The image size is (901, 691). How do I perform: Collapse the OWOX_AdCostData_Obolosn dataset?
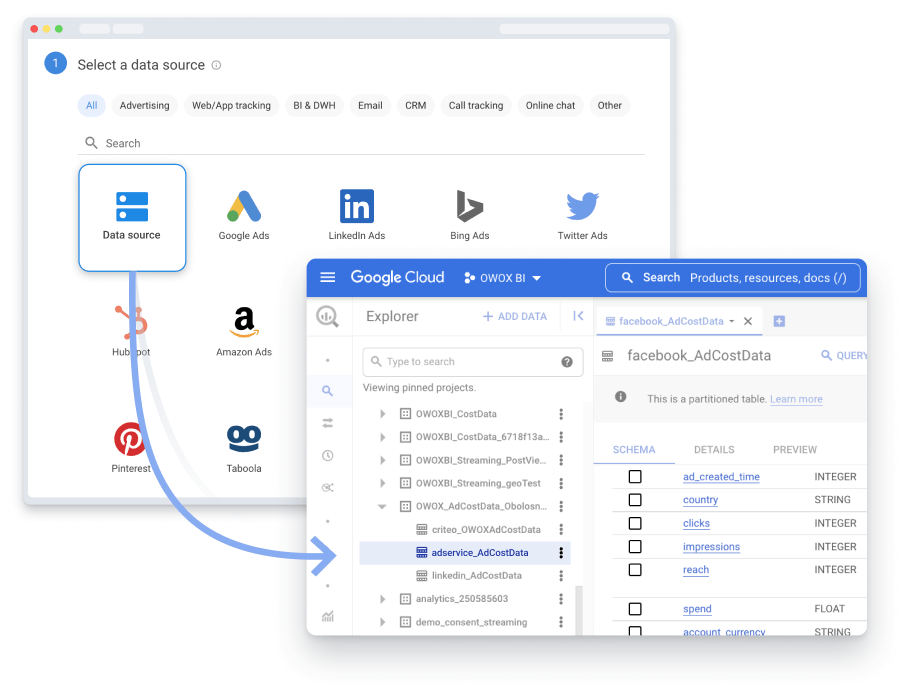click(382, 507)
